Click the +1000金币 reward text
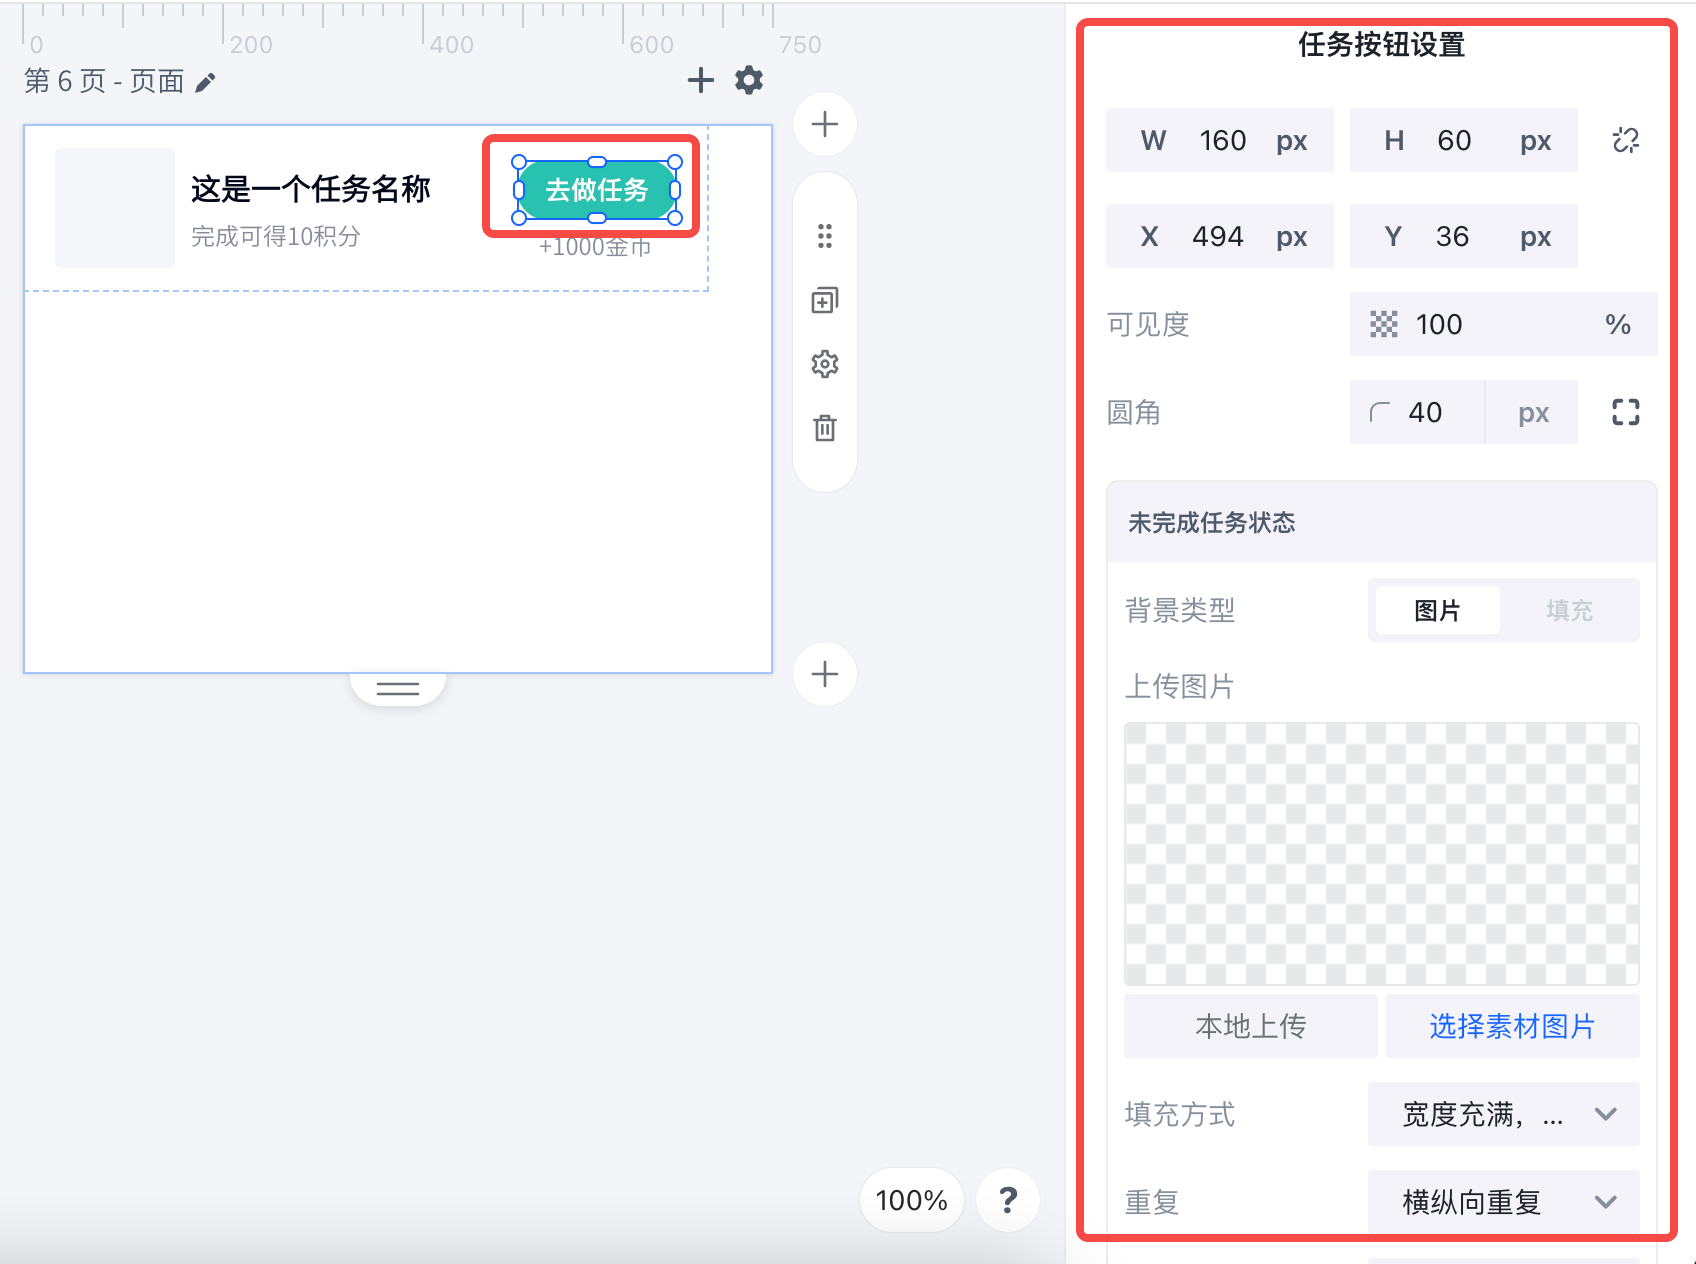This screenshot has width=1696, height=1264. point(595,247)
